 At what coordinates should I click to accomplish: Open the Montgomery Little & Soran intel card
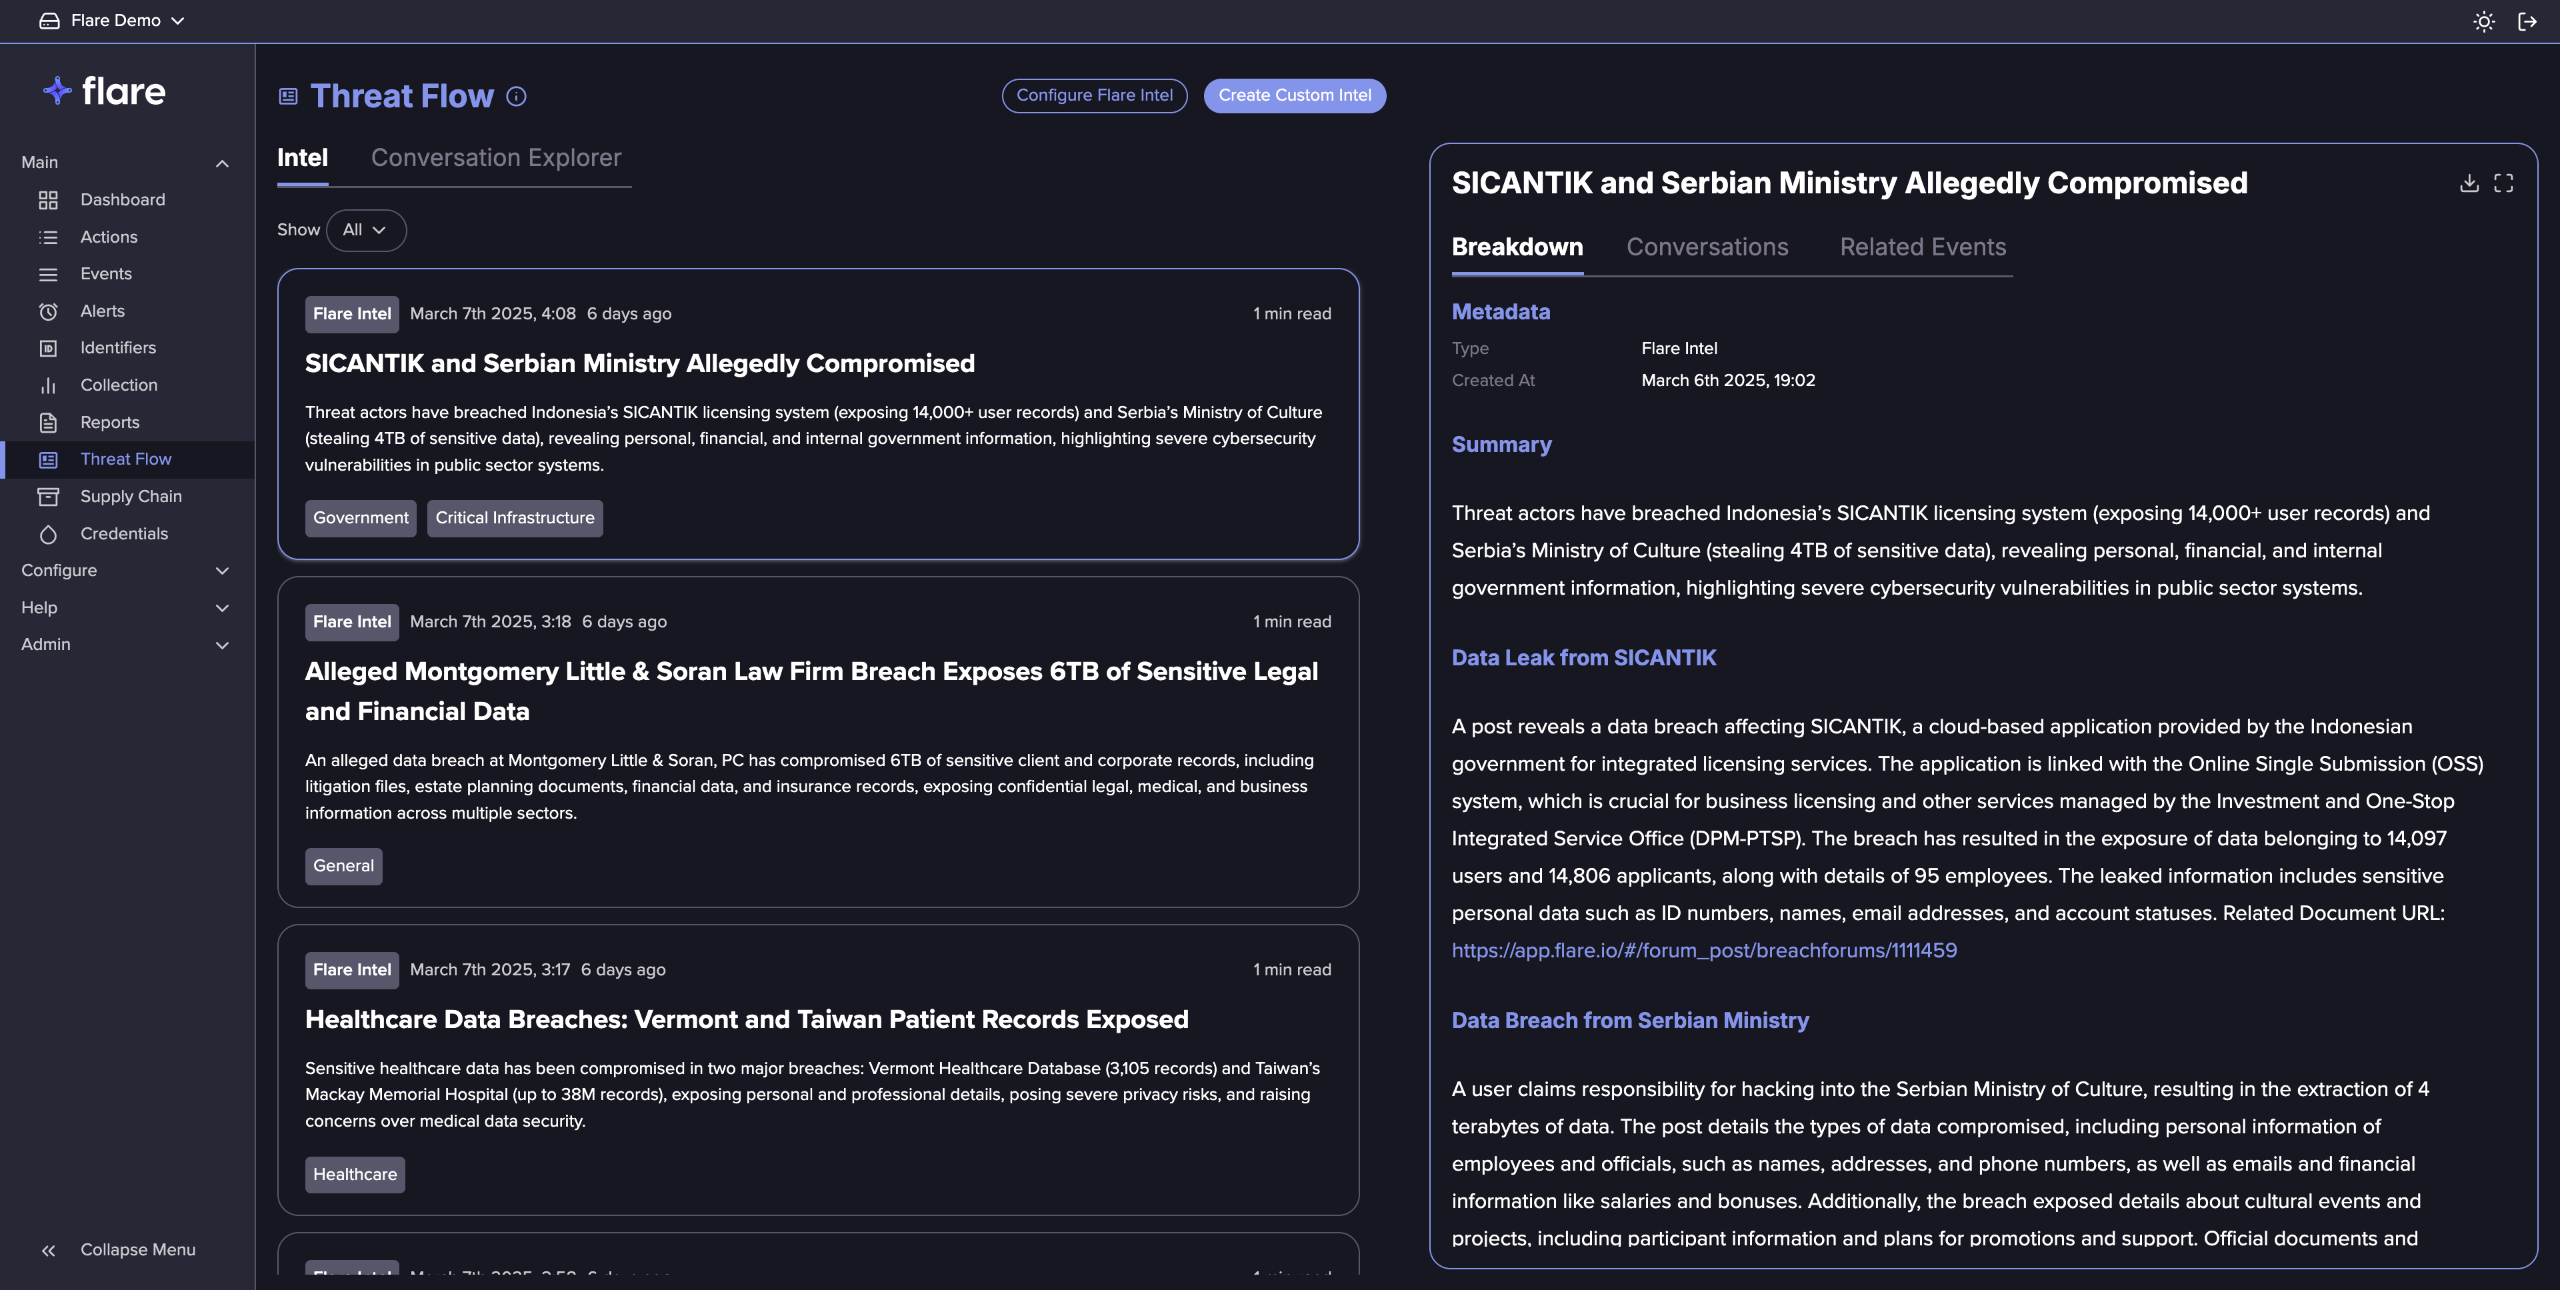coord(811,691)
